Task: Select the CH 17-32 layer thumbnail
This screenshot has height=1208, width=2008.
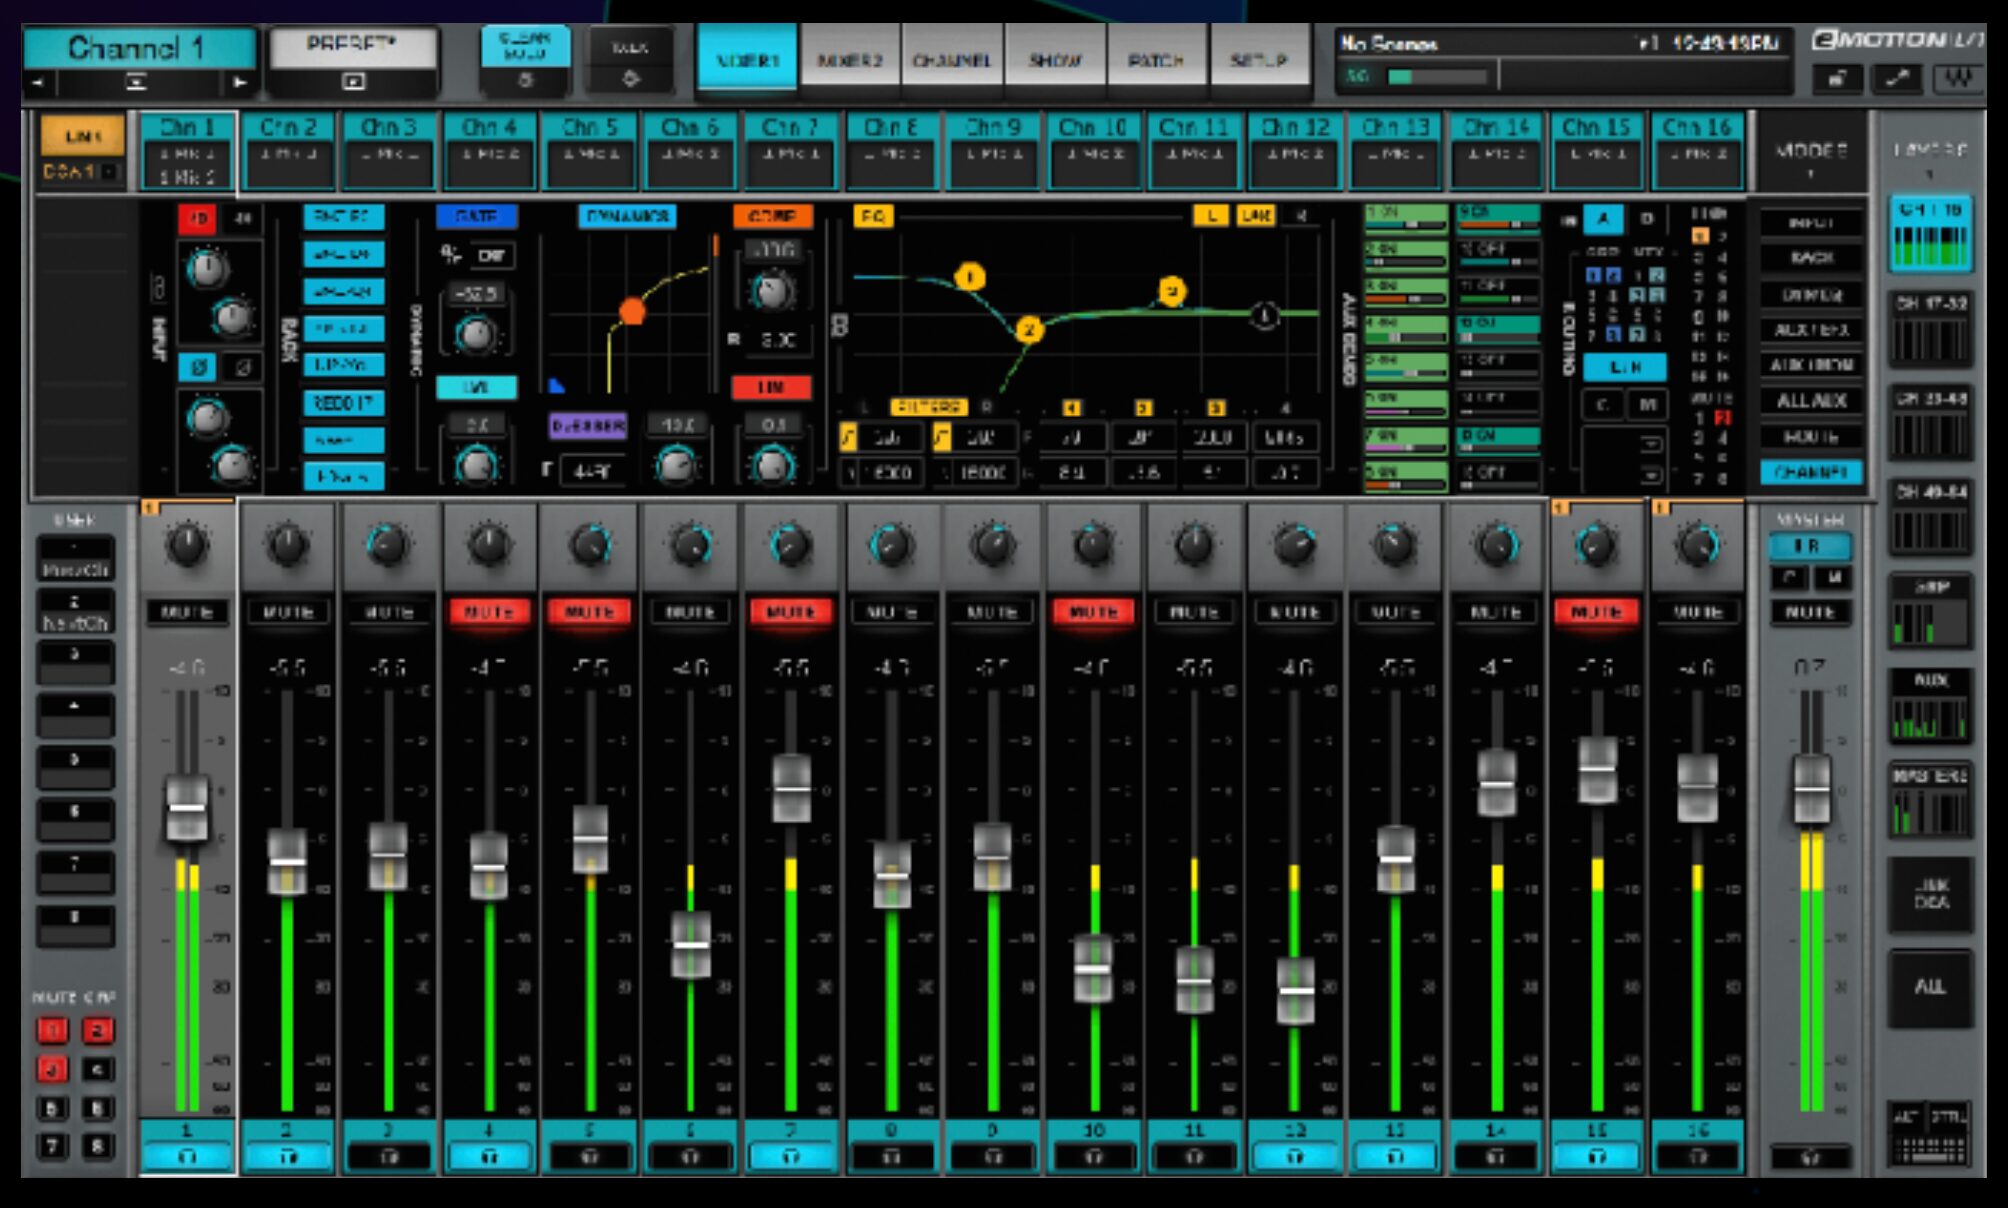Action: point(1930,330)
